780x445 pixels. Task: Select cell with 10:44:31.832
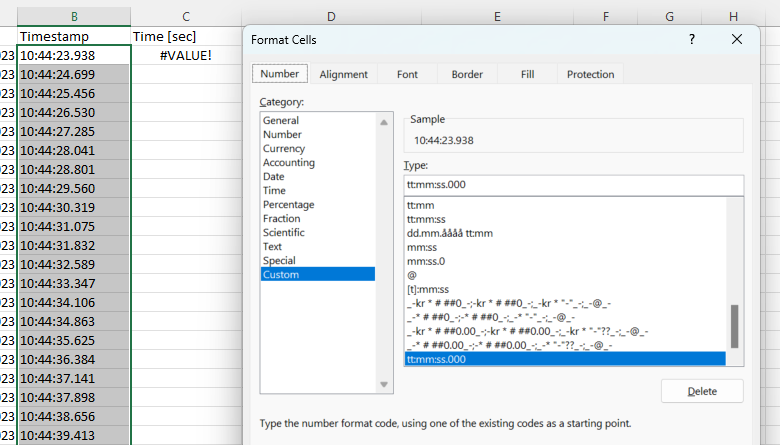(74, 245)
